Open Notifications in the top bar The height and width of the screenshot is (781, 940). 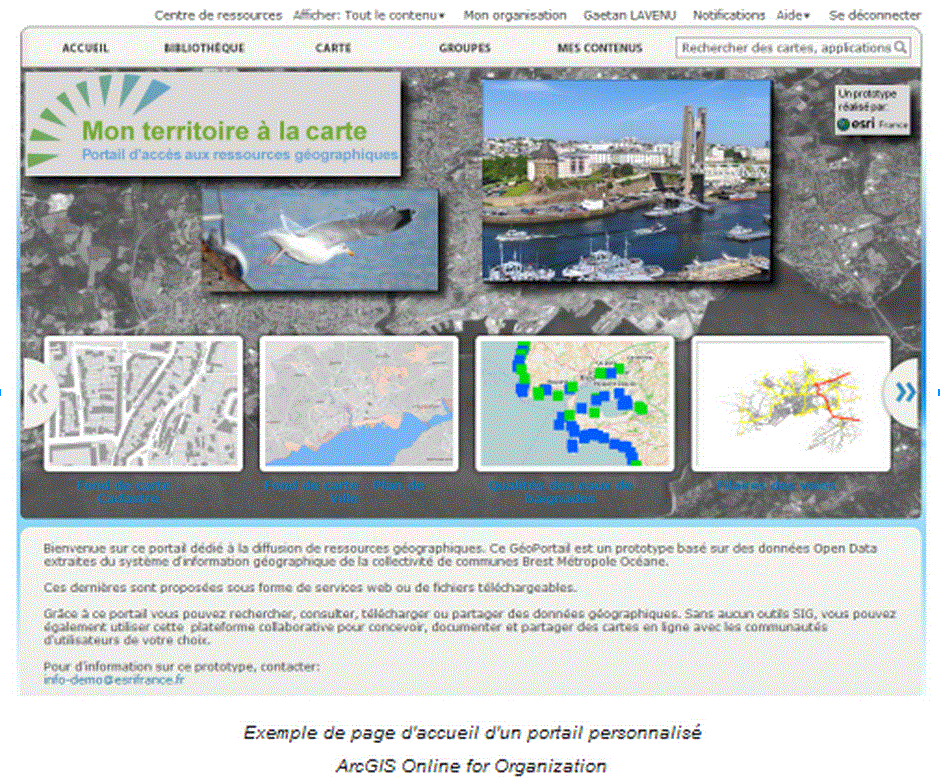point(729,16)
